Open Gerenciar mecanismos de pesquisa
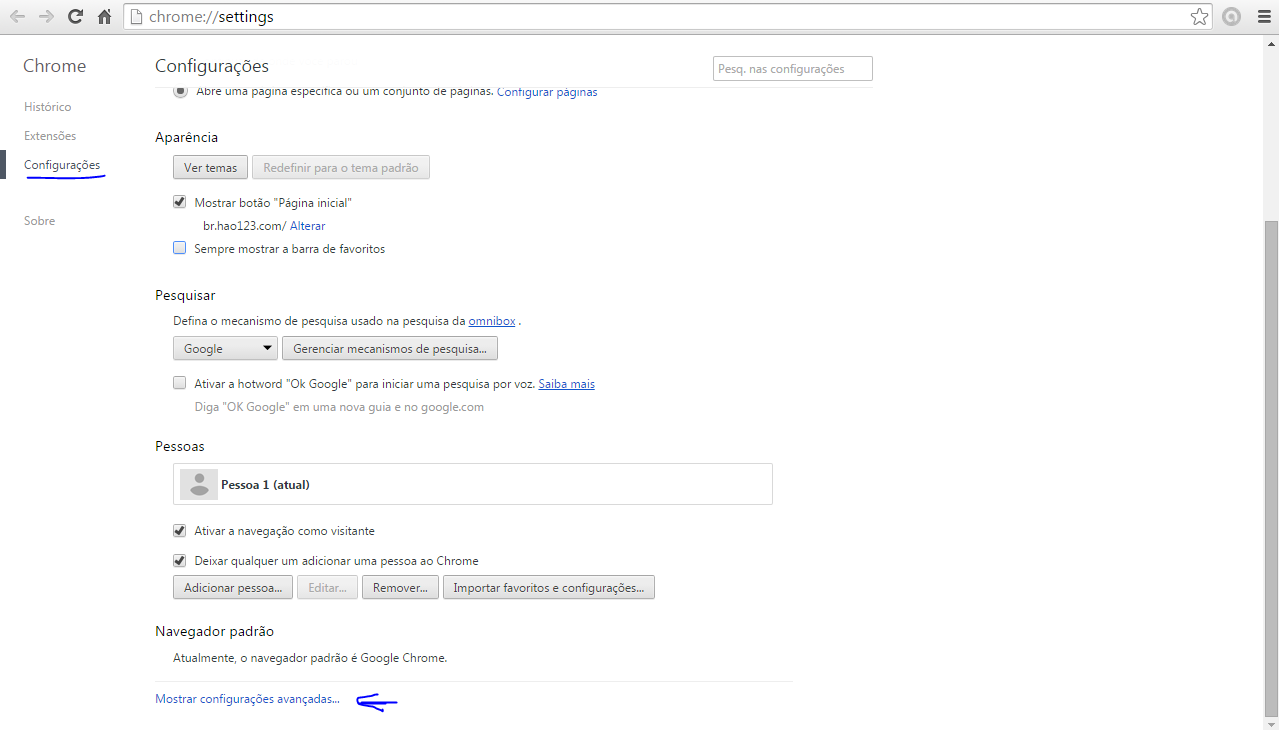Screen dimensions: 1279x730 coord(390,349)
